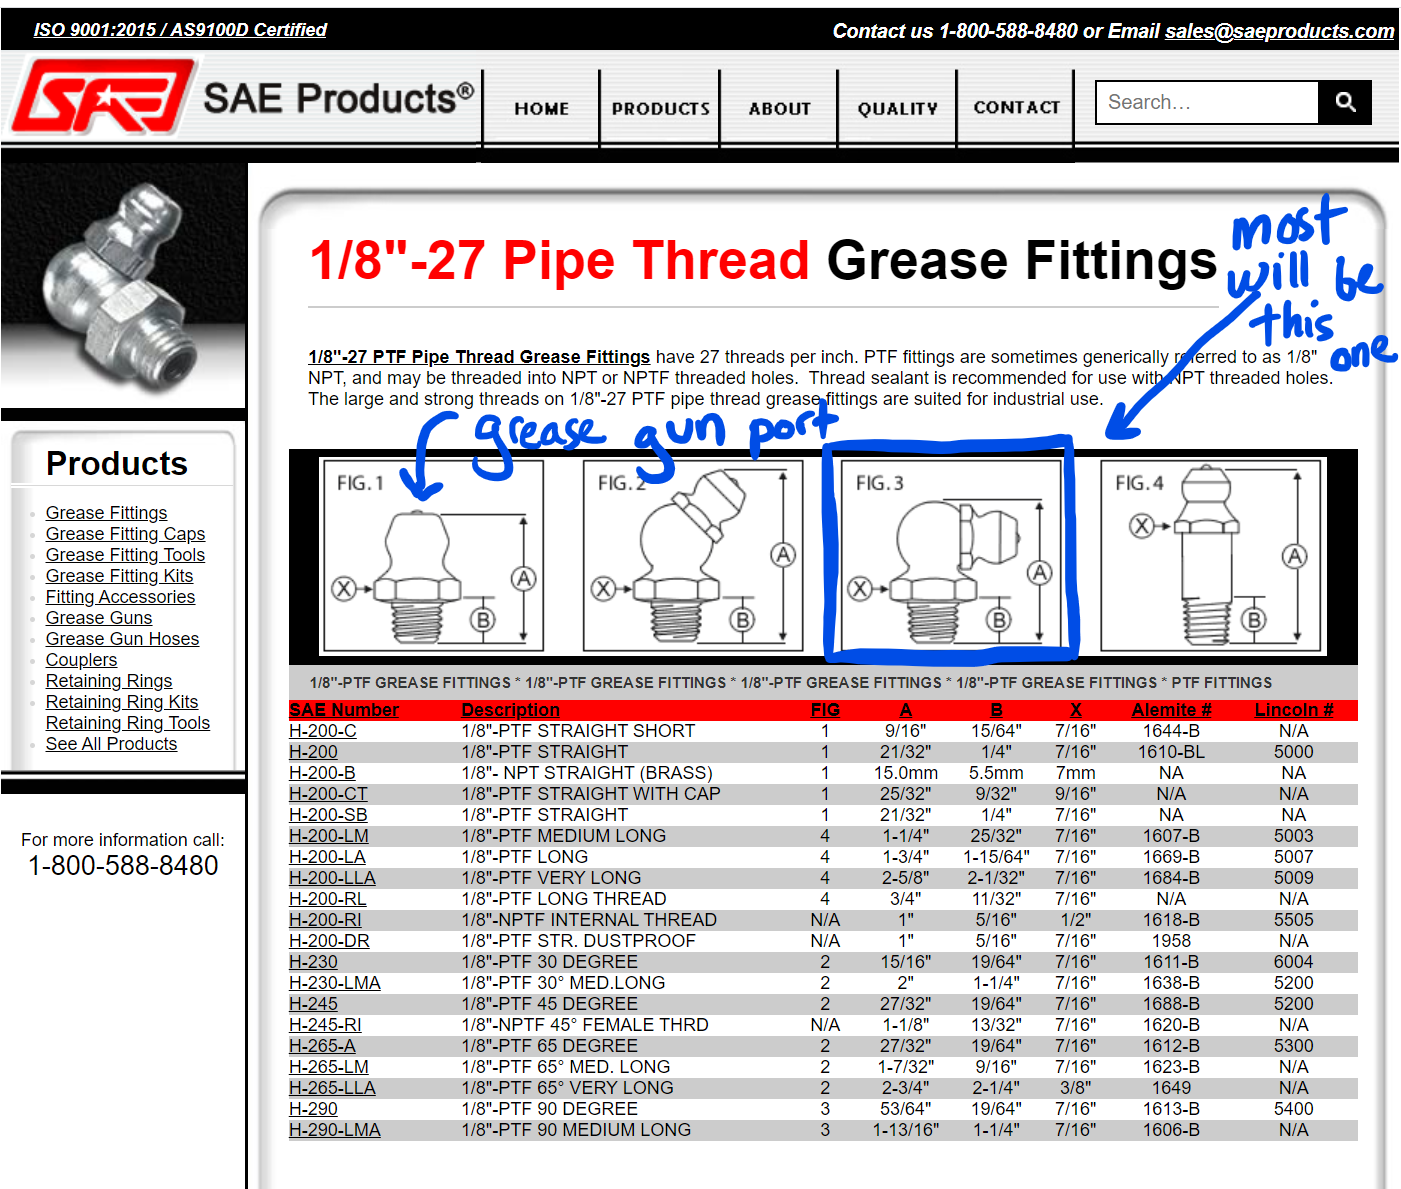Focus the Search input field
Image resolution: width=1401 pixels, height=1189 pixels.
pyautogui.click(x=1207, y=102)
